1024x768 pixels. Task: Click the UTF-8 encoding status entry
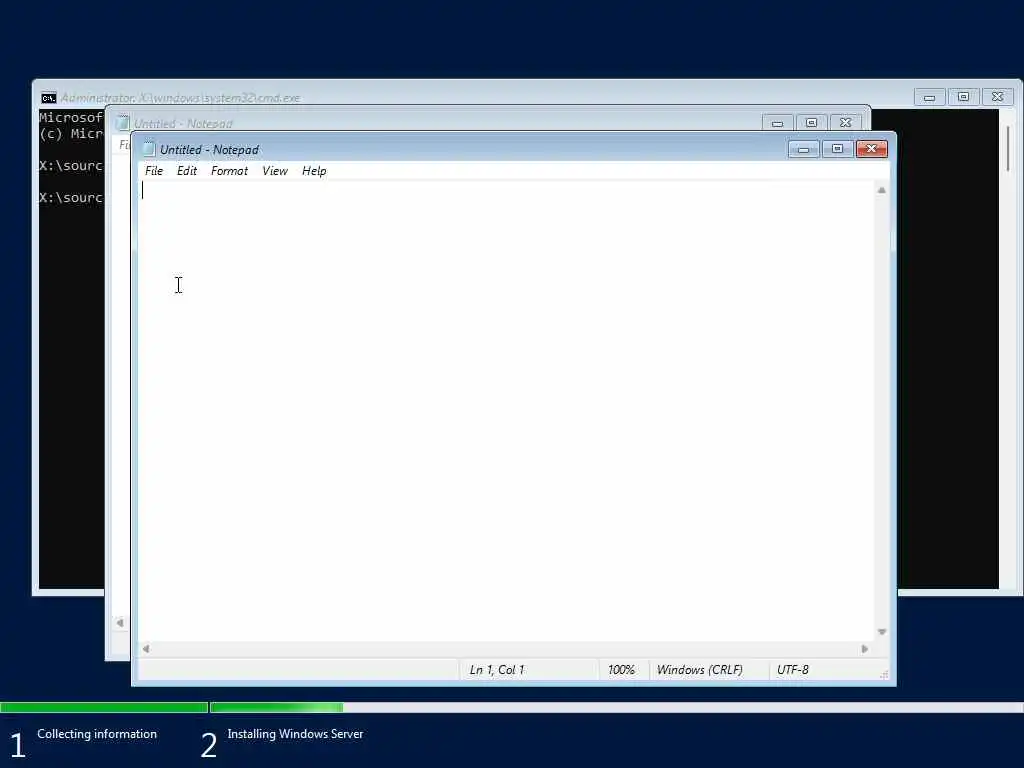793,669
